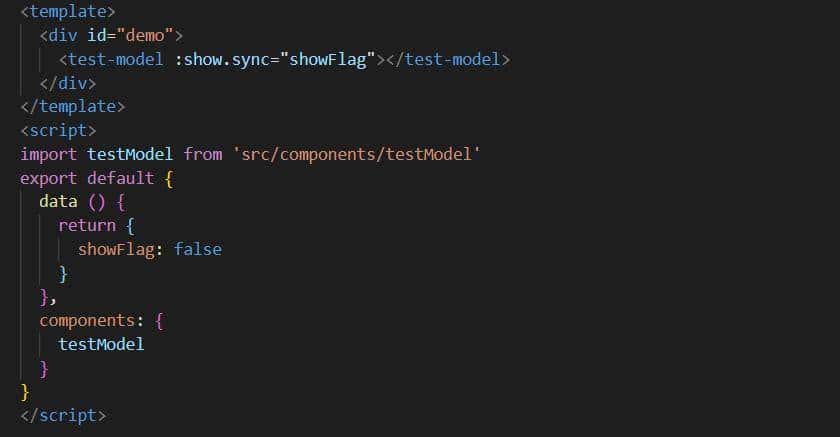Click the closing script tag
This screenshot has width=840, height=437.
point(63,415)
